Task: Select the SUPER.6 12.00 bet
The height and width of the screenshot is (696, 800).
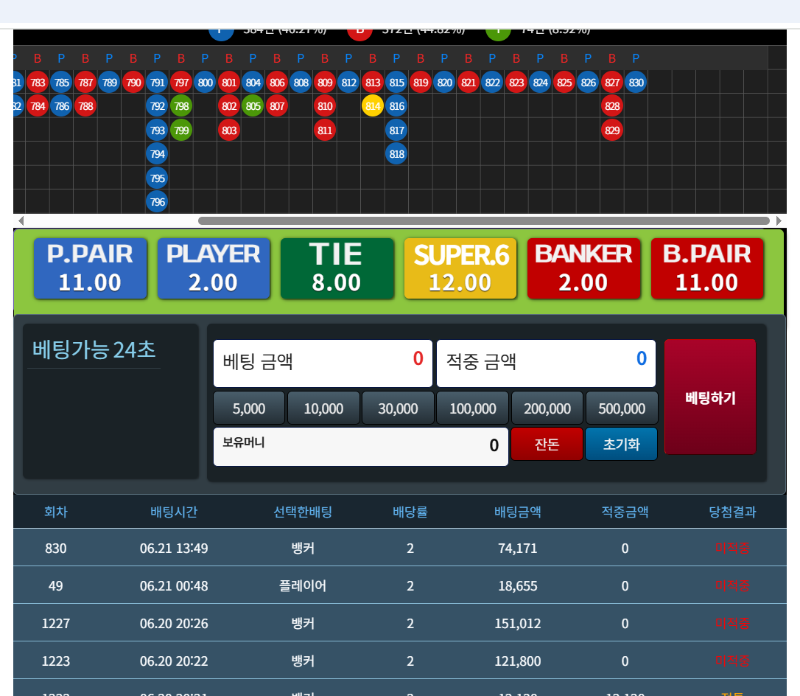Action: click(460, 268)
